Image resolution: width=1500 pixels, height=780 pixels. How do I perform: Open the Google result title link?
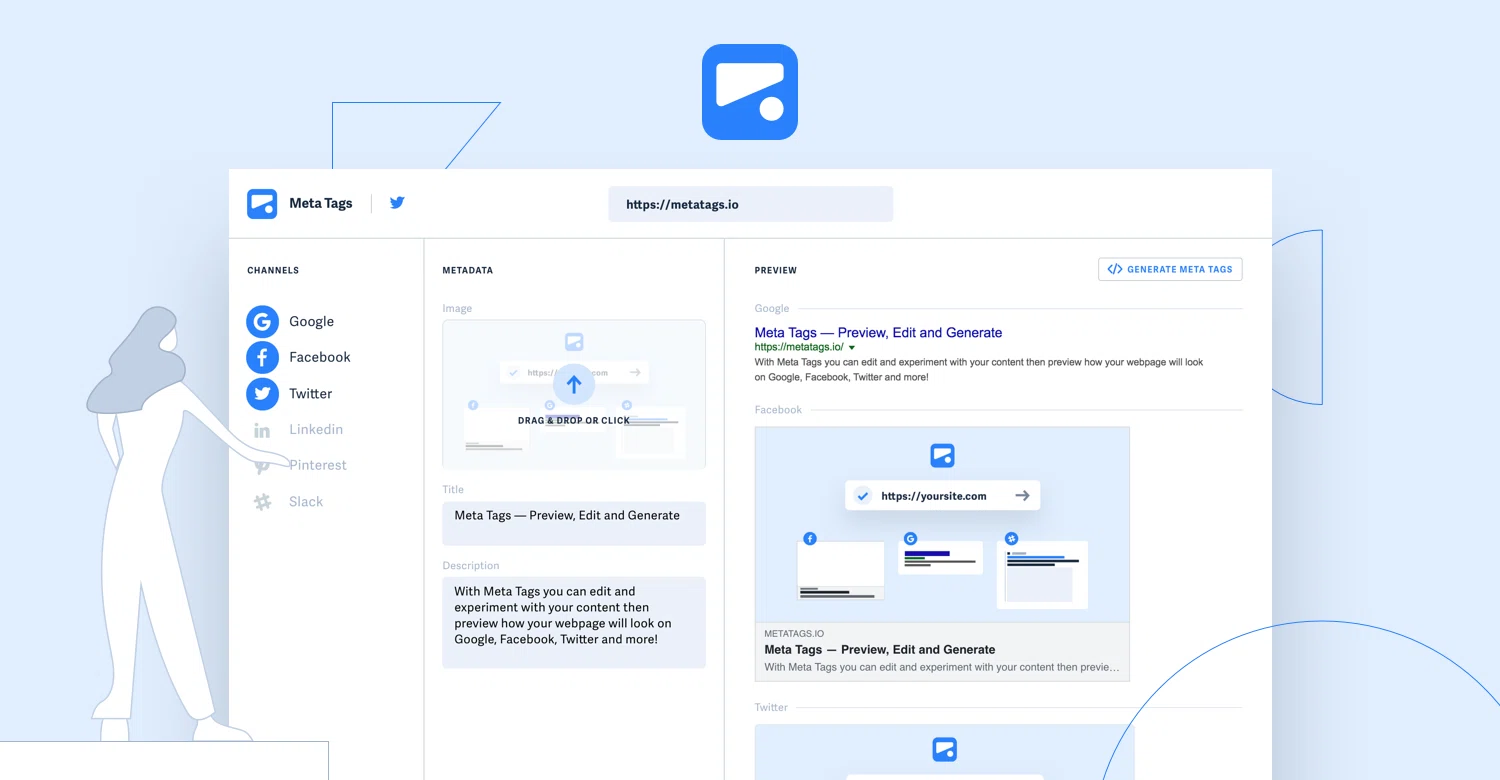pyautogui.click(x=878, y=333)
